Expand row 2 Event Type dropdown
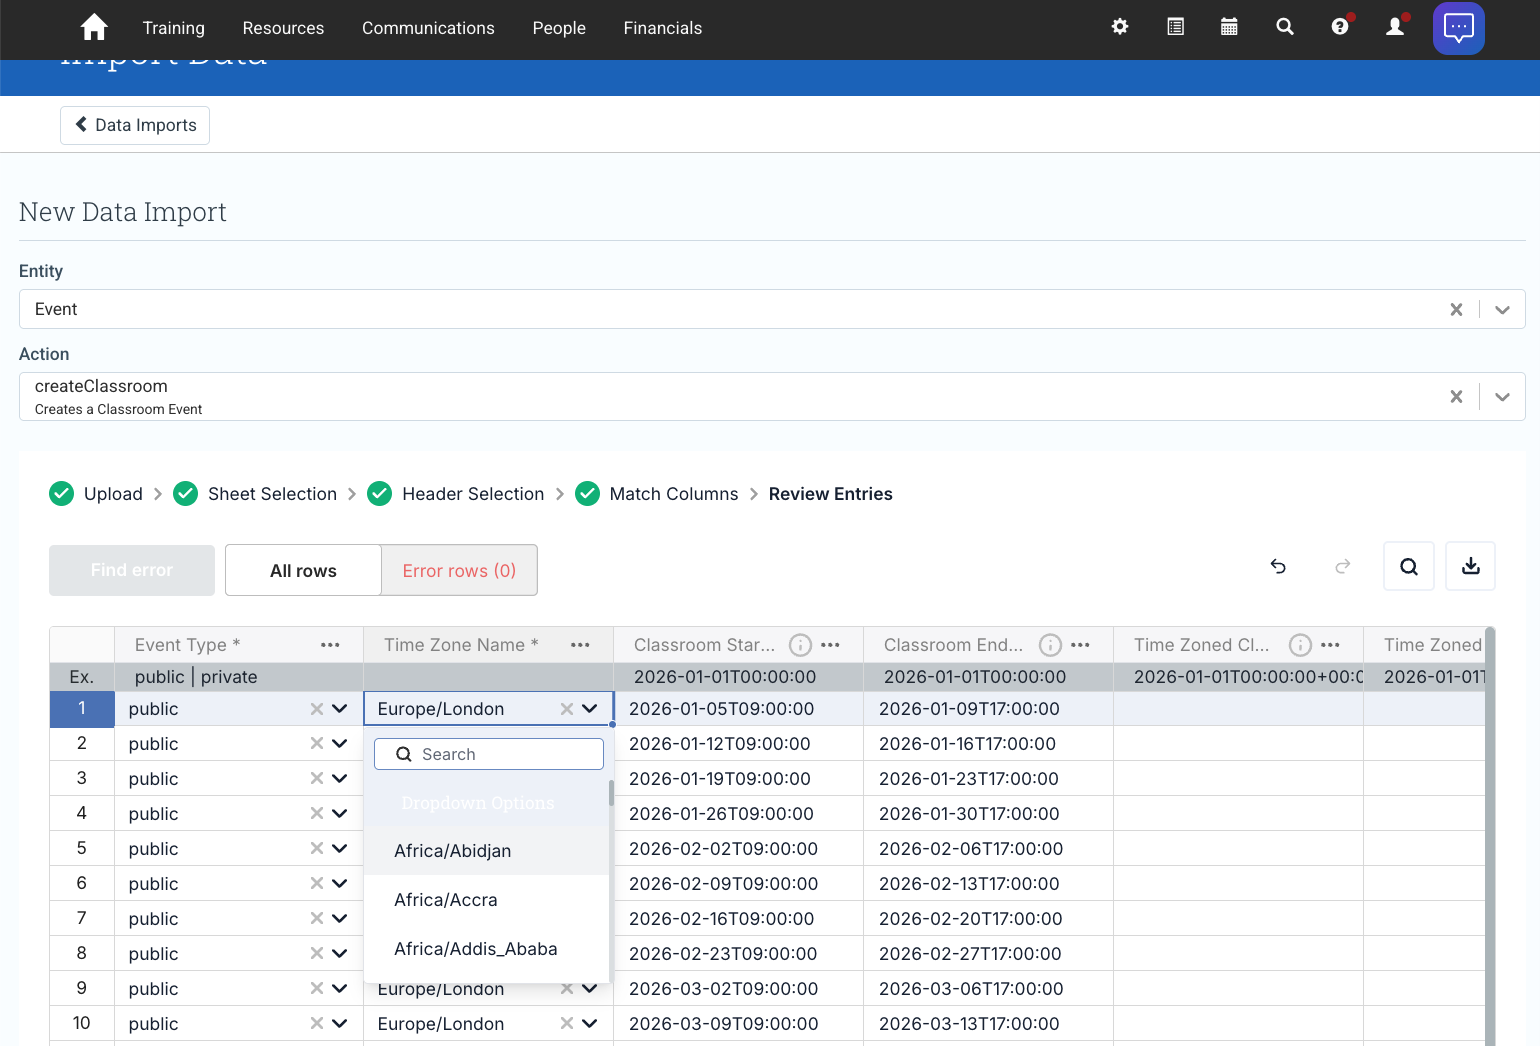The height and width of the screenshot is (1046, 1540). [340, 744]
